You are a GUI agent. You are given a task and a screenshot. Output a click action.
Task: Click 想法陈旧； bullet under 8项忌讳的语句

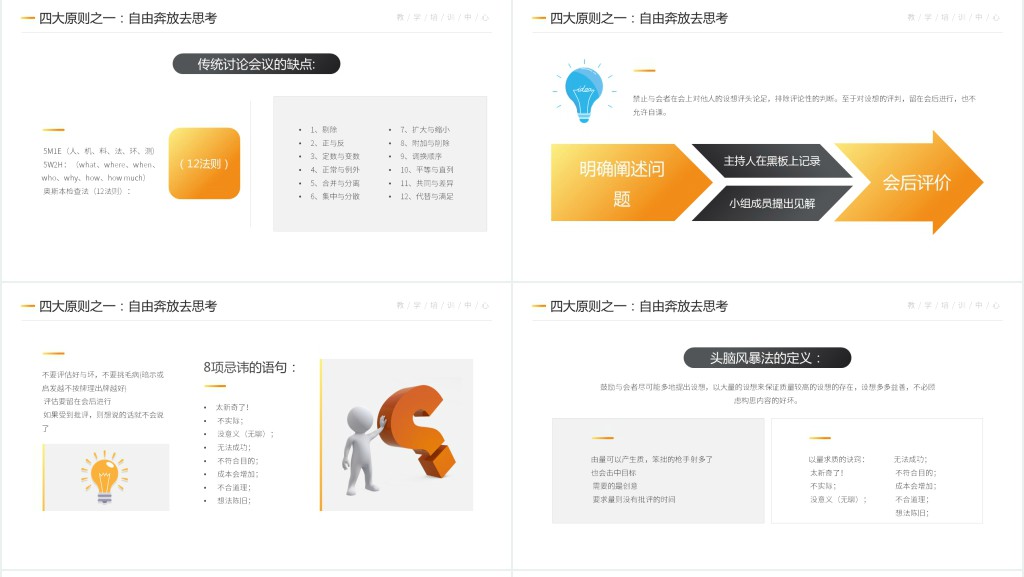[x=234, y=501]
